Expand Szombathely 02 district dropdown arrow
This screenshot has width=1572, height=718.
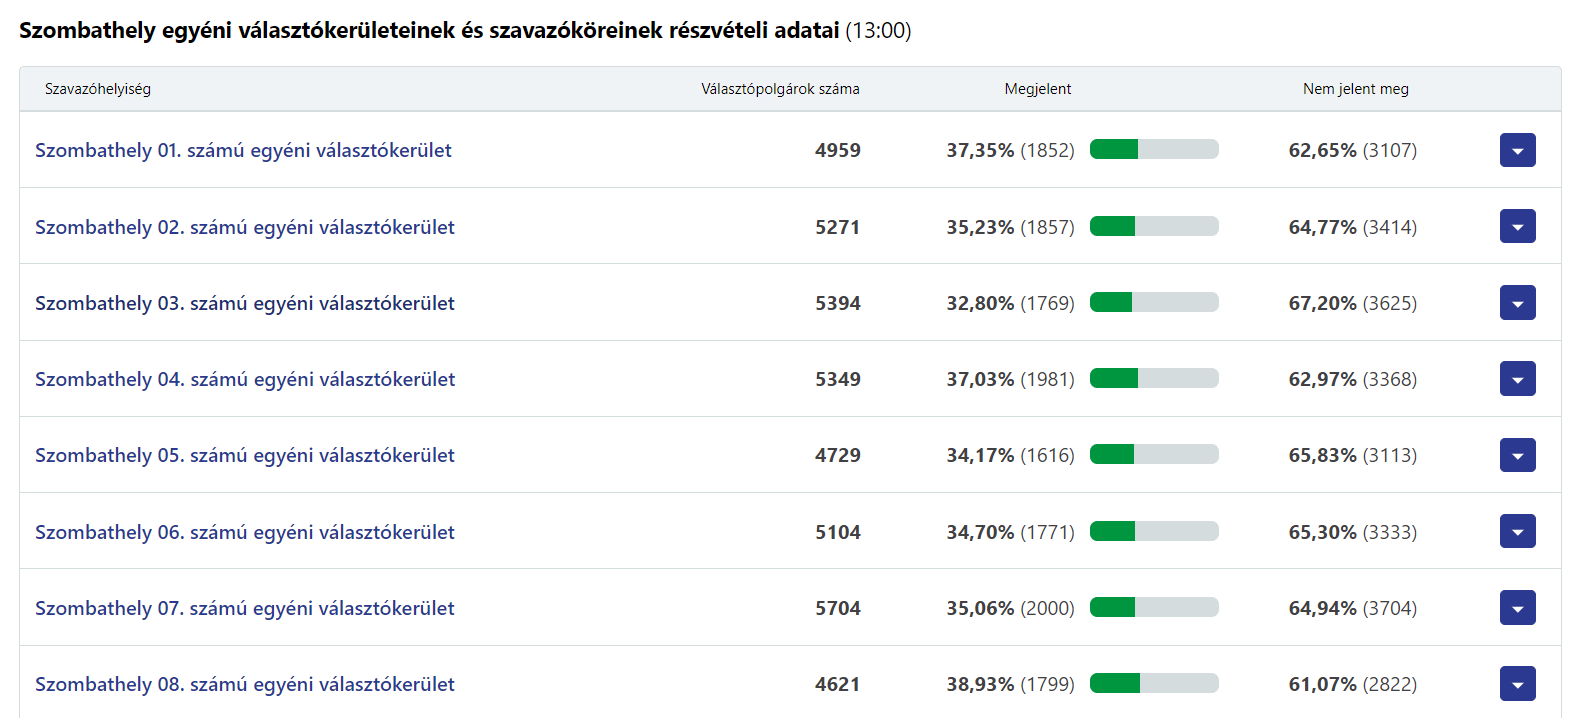pos(1517,227)
